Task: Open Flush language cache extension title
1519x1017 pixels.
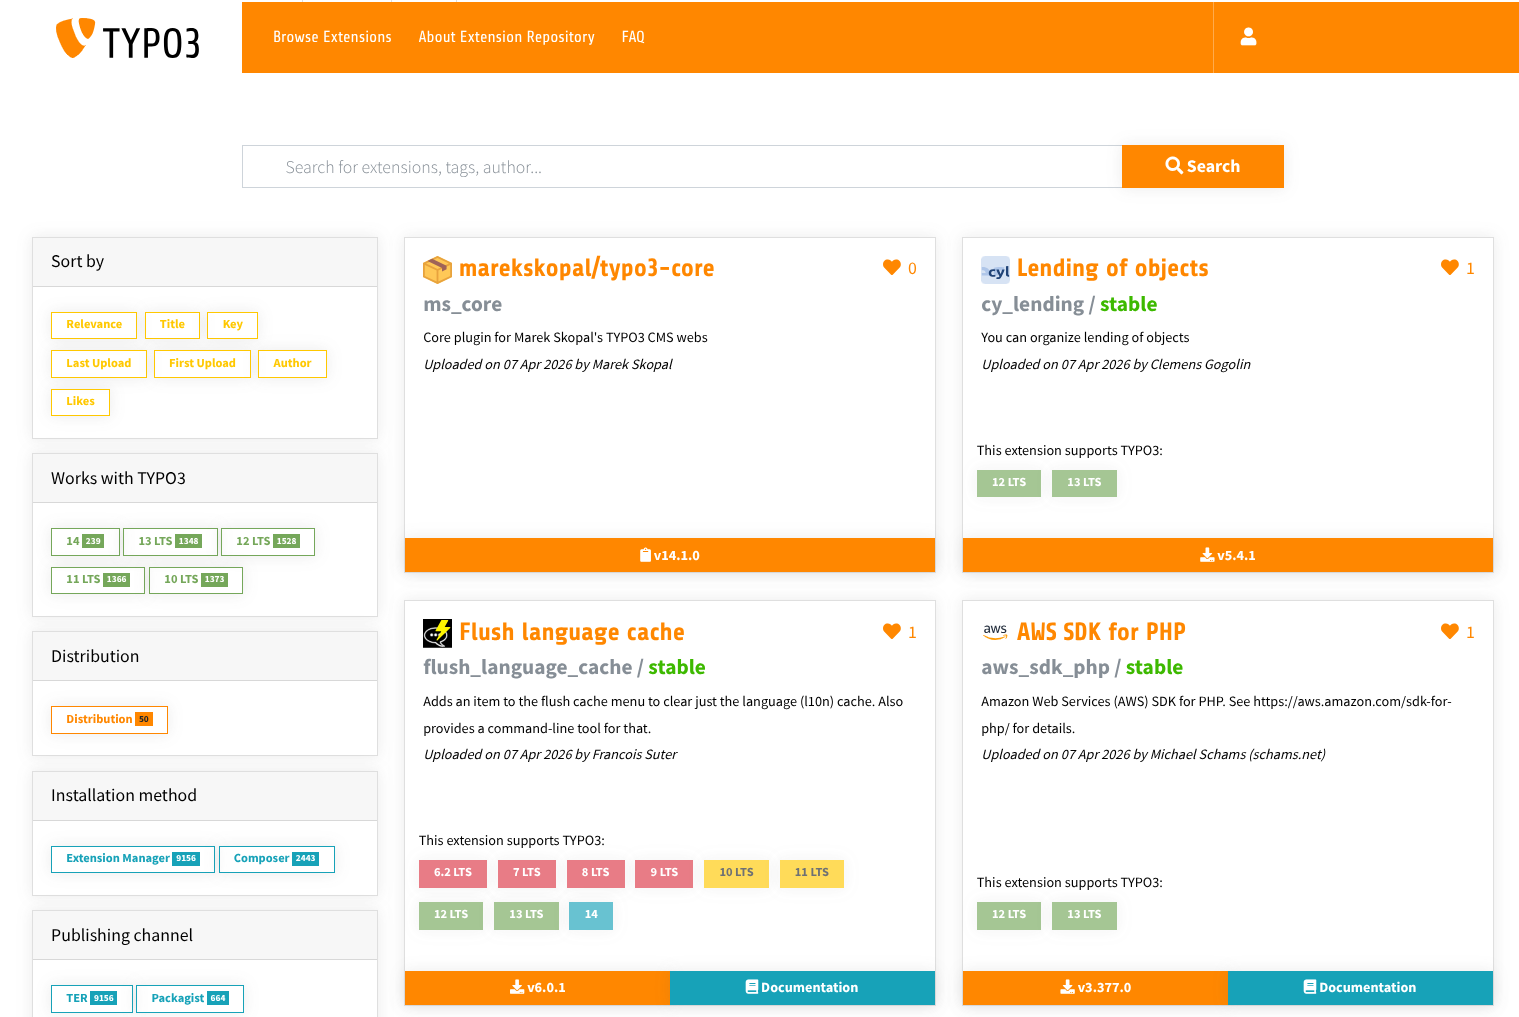Action: pos(571,632)
